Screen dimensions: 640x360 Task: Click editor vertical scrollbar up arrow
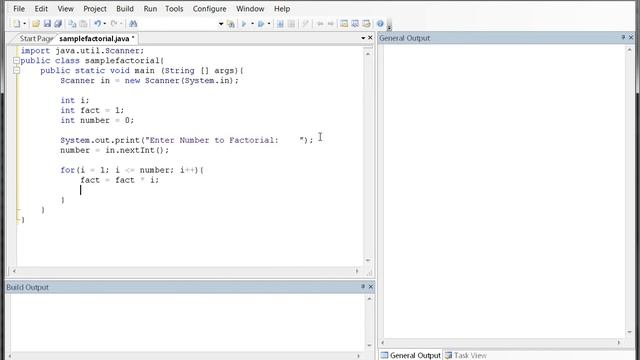368,53
